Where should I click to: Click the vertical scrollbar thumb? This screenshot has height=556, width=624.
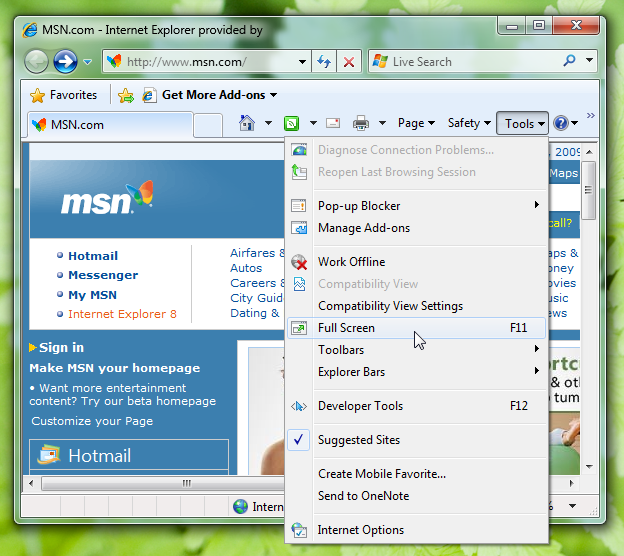click(588, 190)
